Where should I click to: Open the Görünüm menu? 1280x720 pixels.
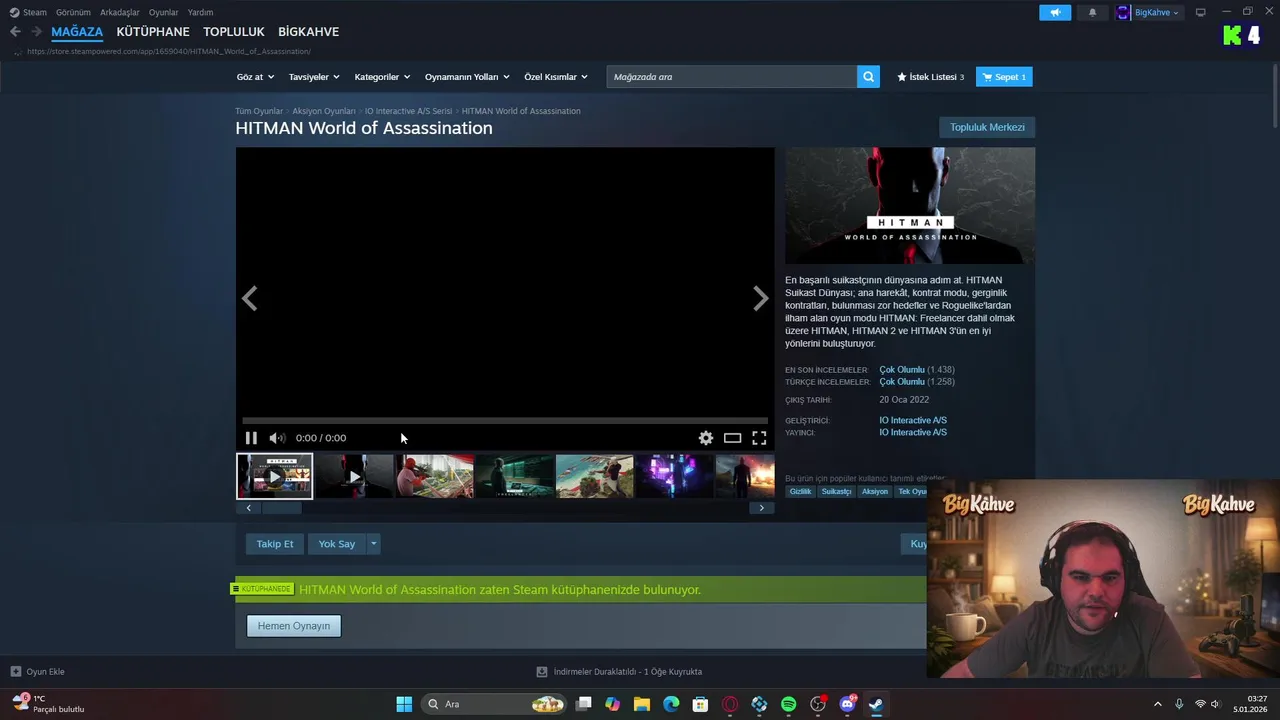click(x=73, y=12)
